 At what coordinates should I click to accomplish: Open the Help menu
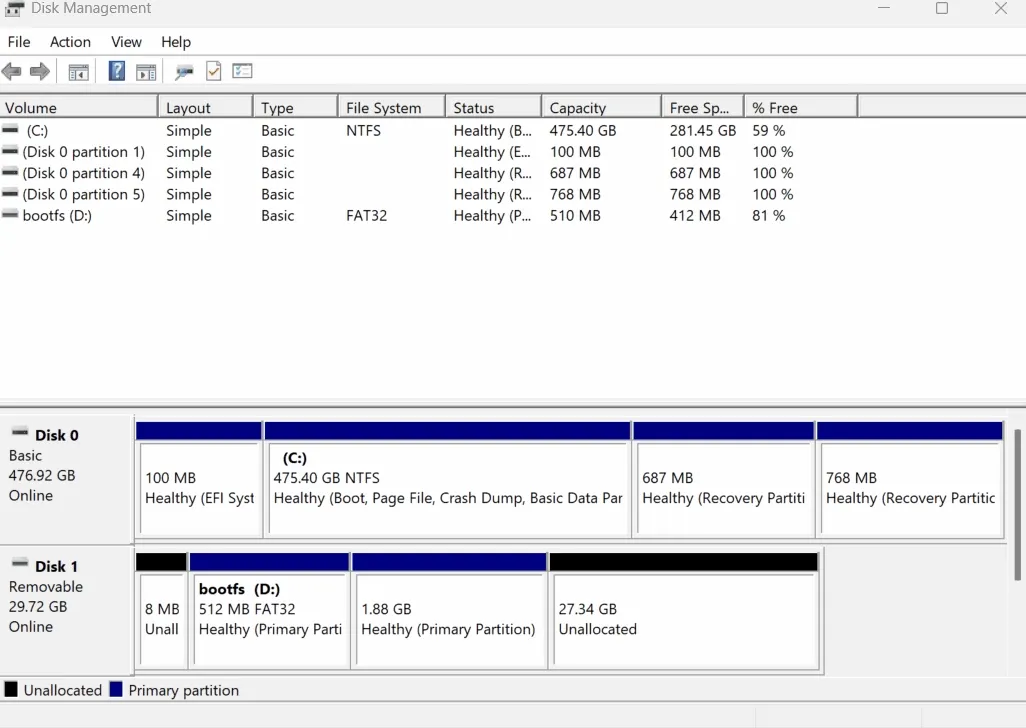coord(176,42)
